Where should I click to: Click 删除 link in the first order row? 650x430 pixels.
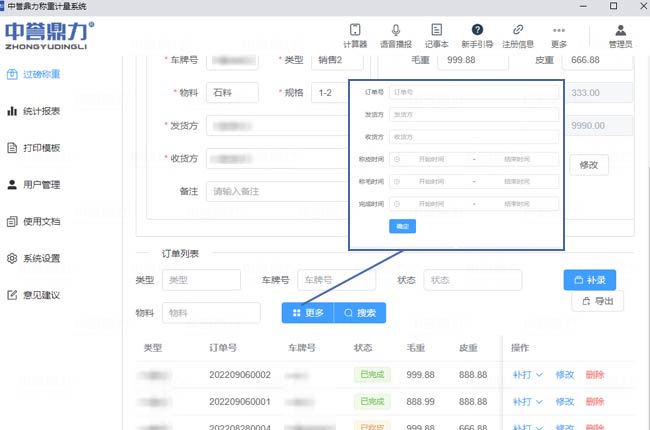point(595,375)
